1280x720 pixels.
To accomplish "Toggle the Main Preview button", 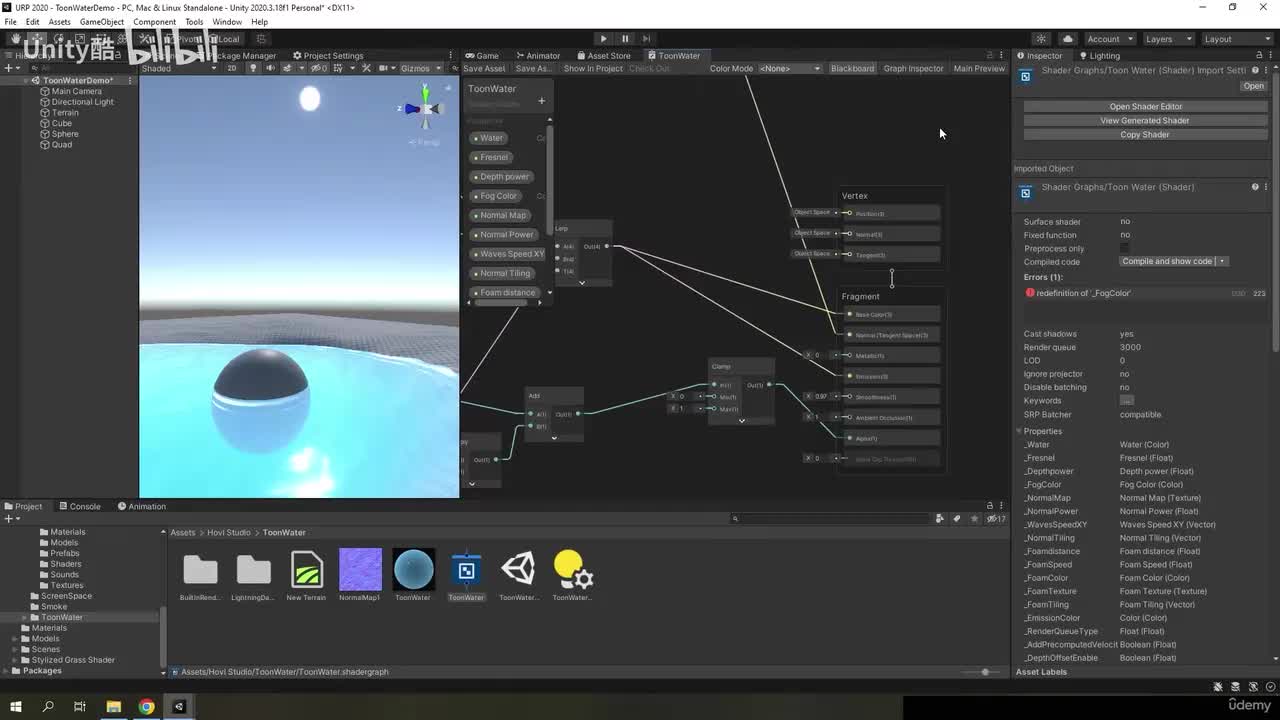I will pos(979,69).
